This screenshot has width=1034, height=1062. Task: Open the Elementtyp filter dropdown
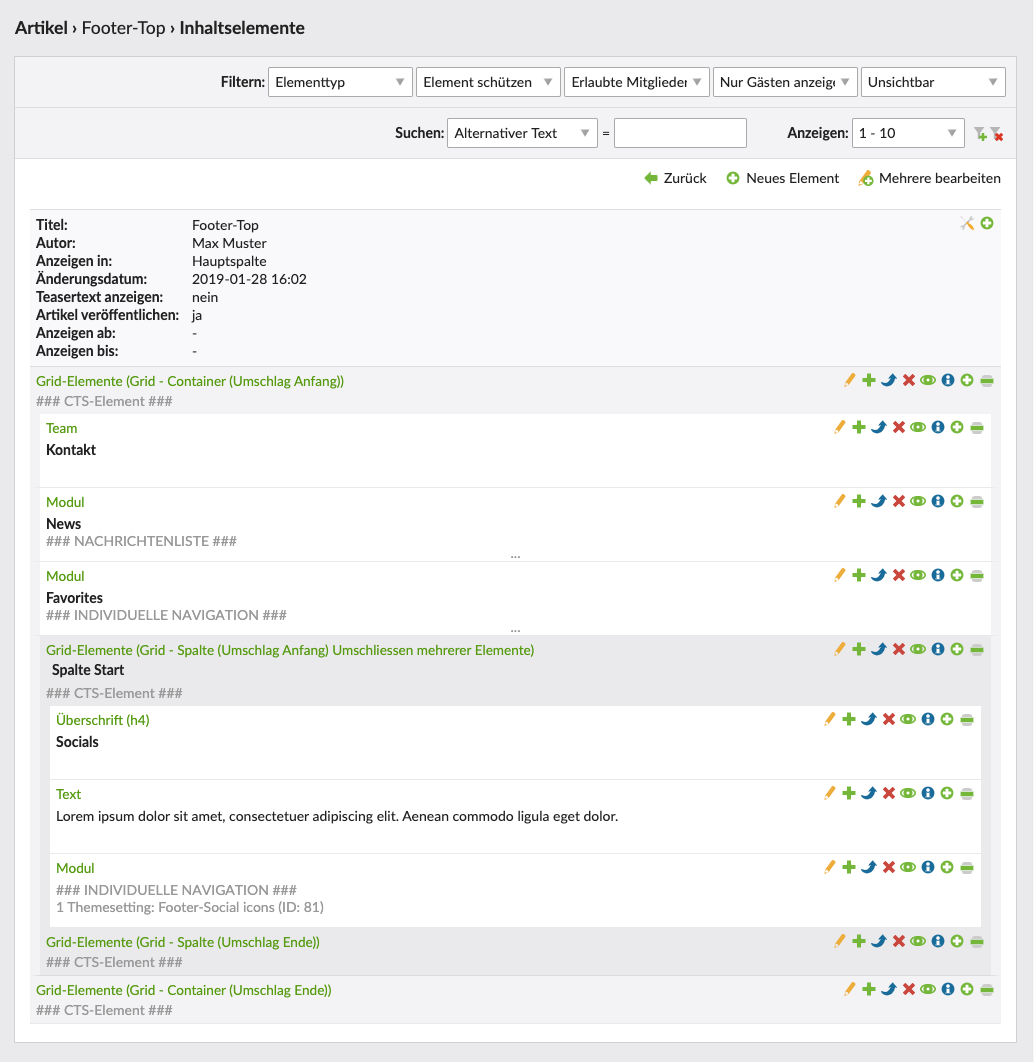[x=340, y=82]
